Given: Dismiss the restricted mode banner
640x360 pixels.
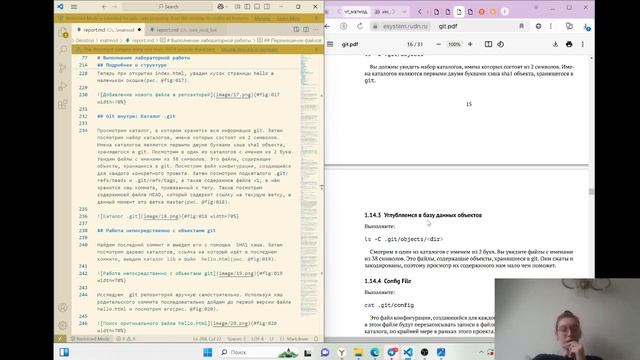Looking at the screenshot, I should [x=316, y=18].
